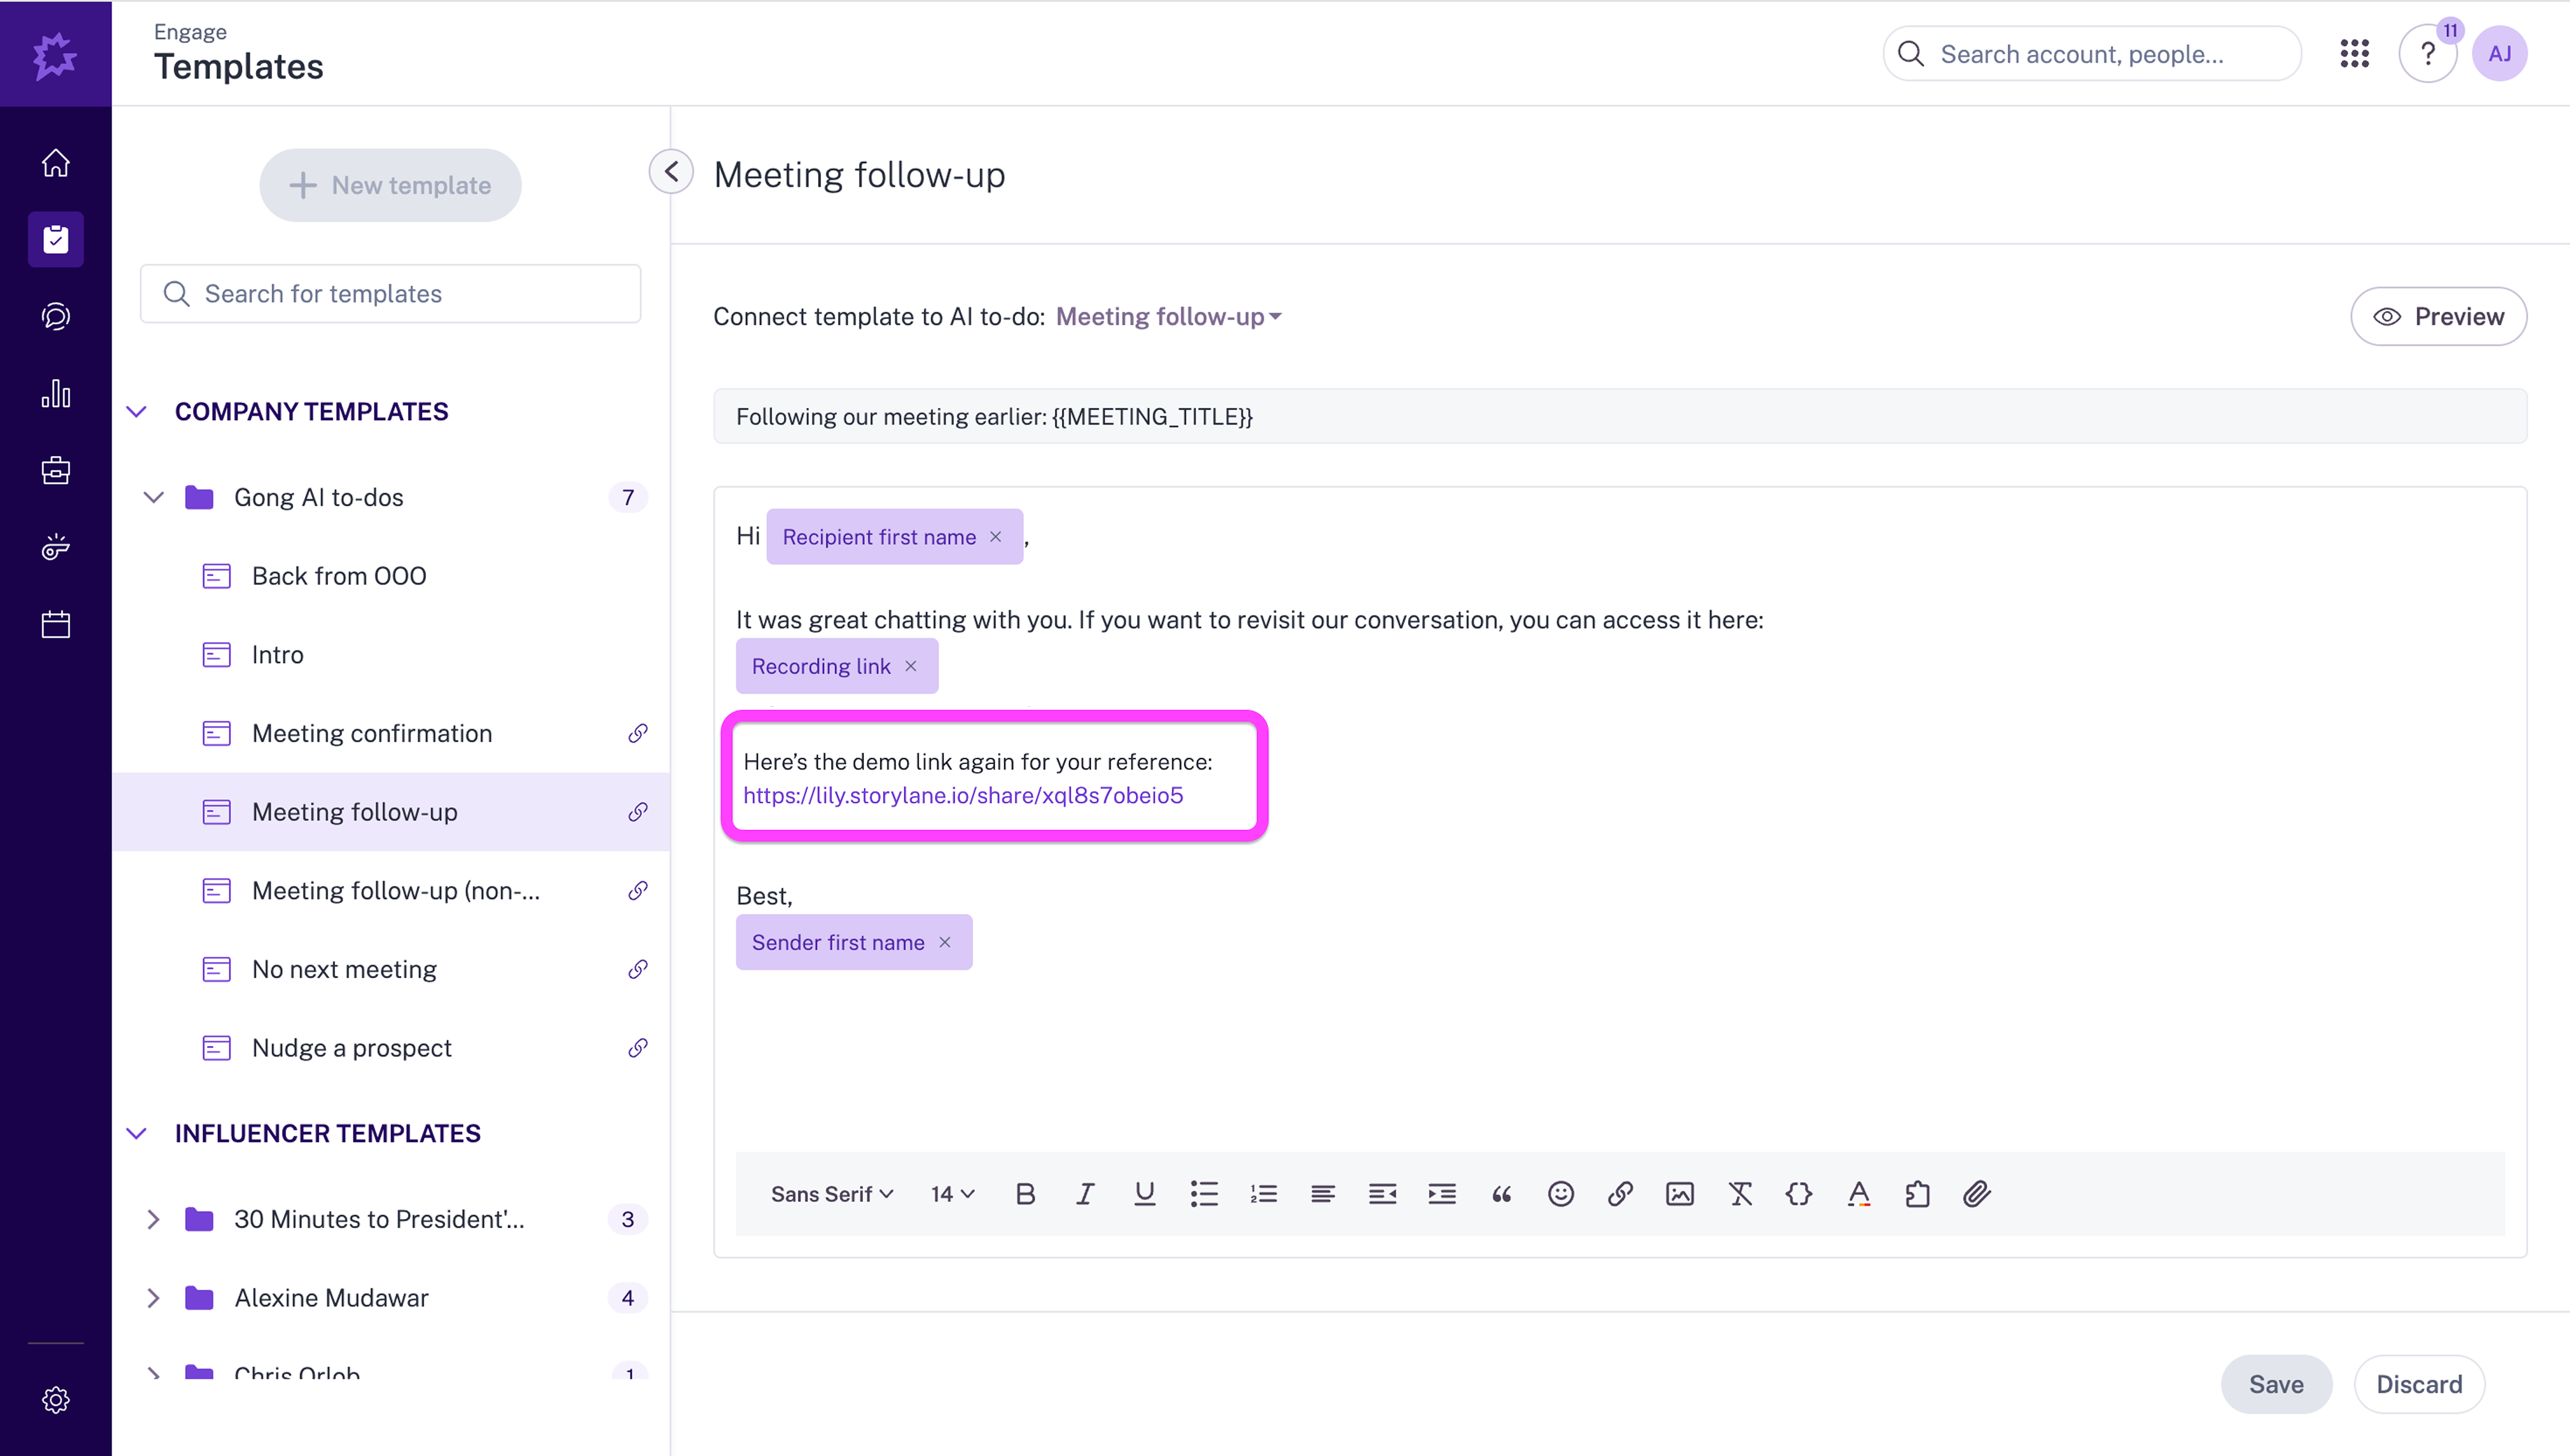Collapse the Company Templates section
Screen dimensions: 2570x1456
pyautogui.click(x=137, y=412)
